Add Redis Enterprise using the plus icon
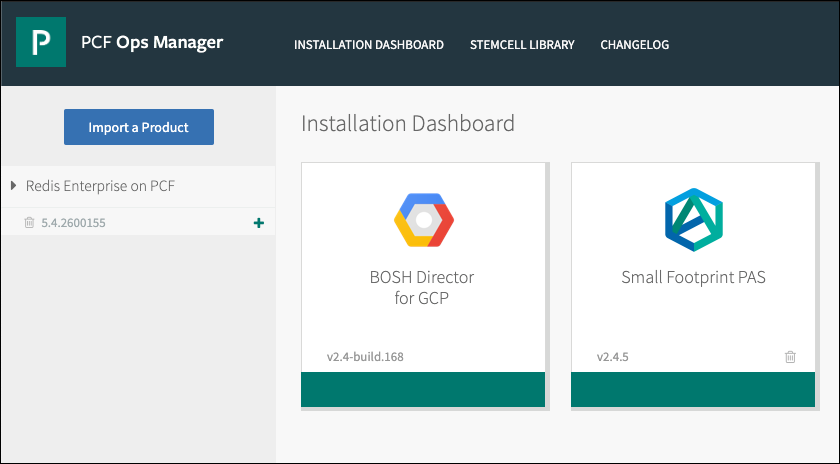This screenshot has height=464, width=840. tap(259, 223)
